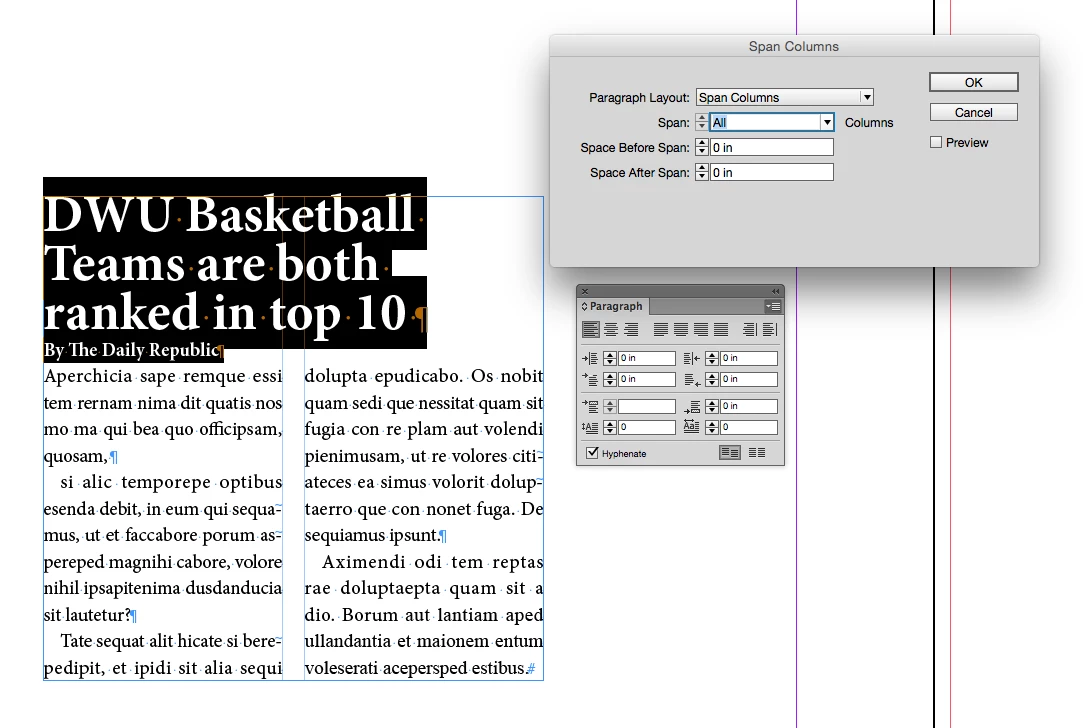Click the First Line Left Indent field

click(646, 379)
